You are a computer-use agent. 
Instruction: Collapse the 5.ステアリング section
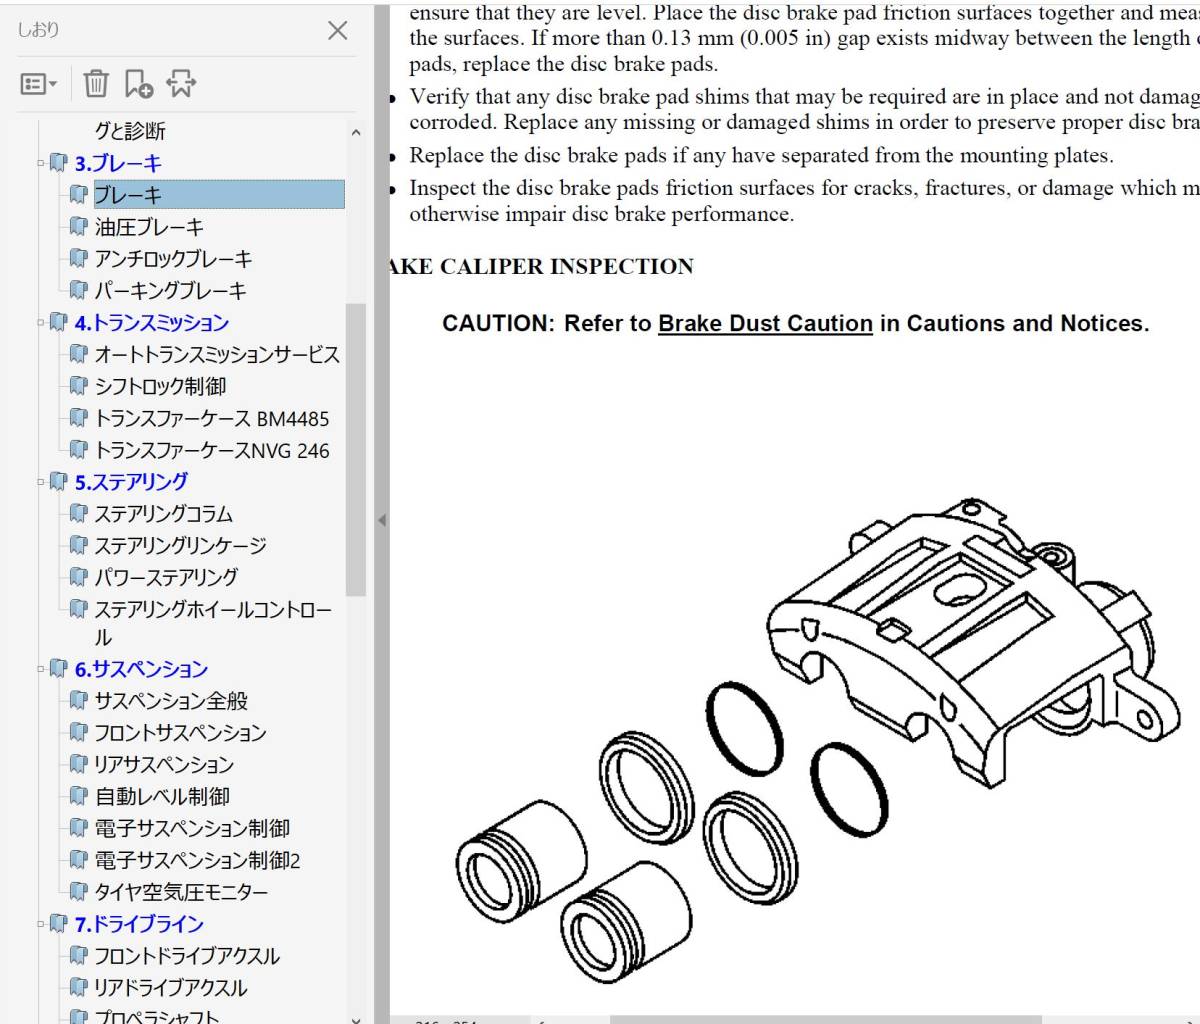(41, 481)
